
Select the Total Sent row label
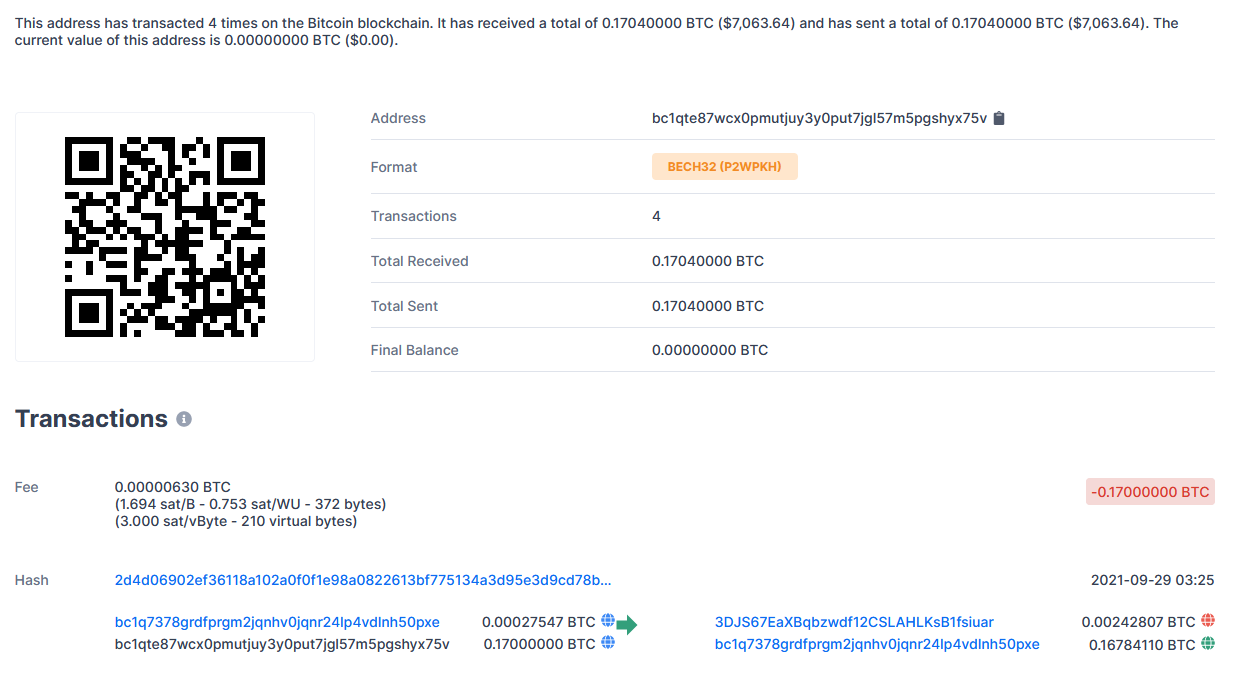tap(405, 306)
